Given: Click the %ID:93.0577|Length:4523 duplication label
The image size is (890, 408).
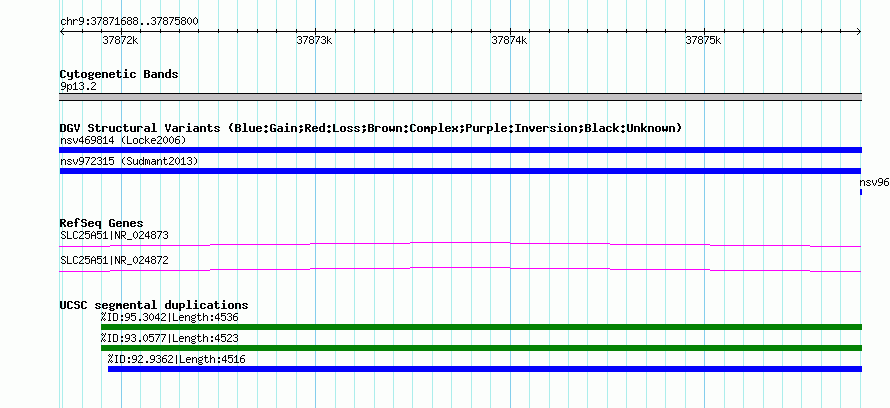Looking at the screenshot, I should pos(170,338).
